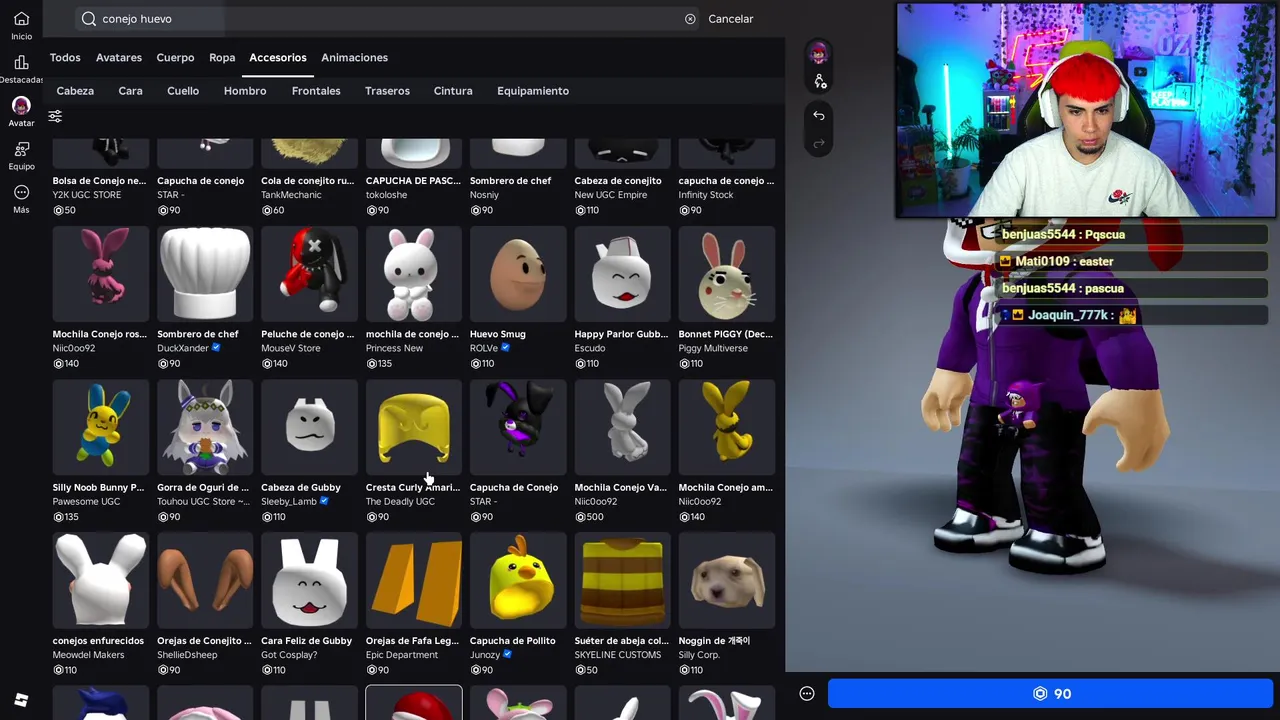Select the Mochila Conejo costing 500
The height and width of the screenshot is (720, 1280).
pyautogui.click(x=622, y=427)
